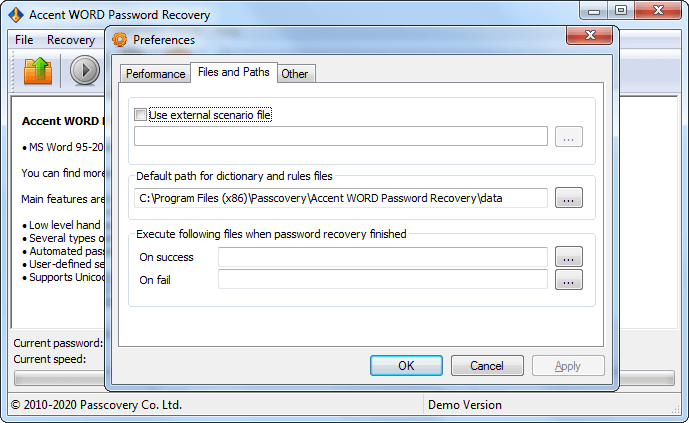Click the open file toolbar icon

tap(38, 70)
